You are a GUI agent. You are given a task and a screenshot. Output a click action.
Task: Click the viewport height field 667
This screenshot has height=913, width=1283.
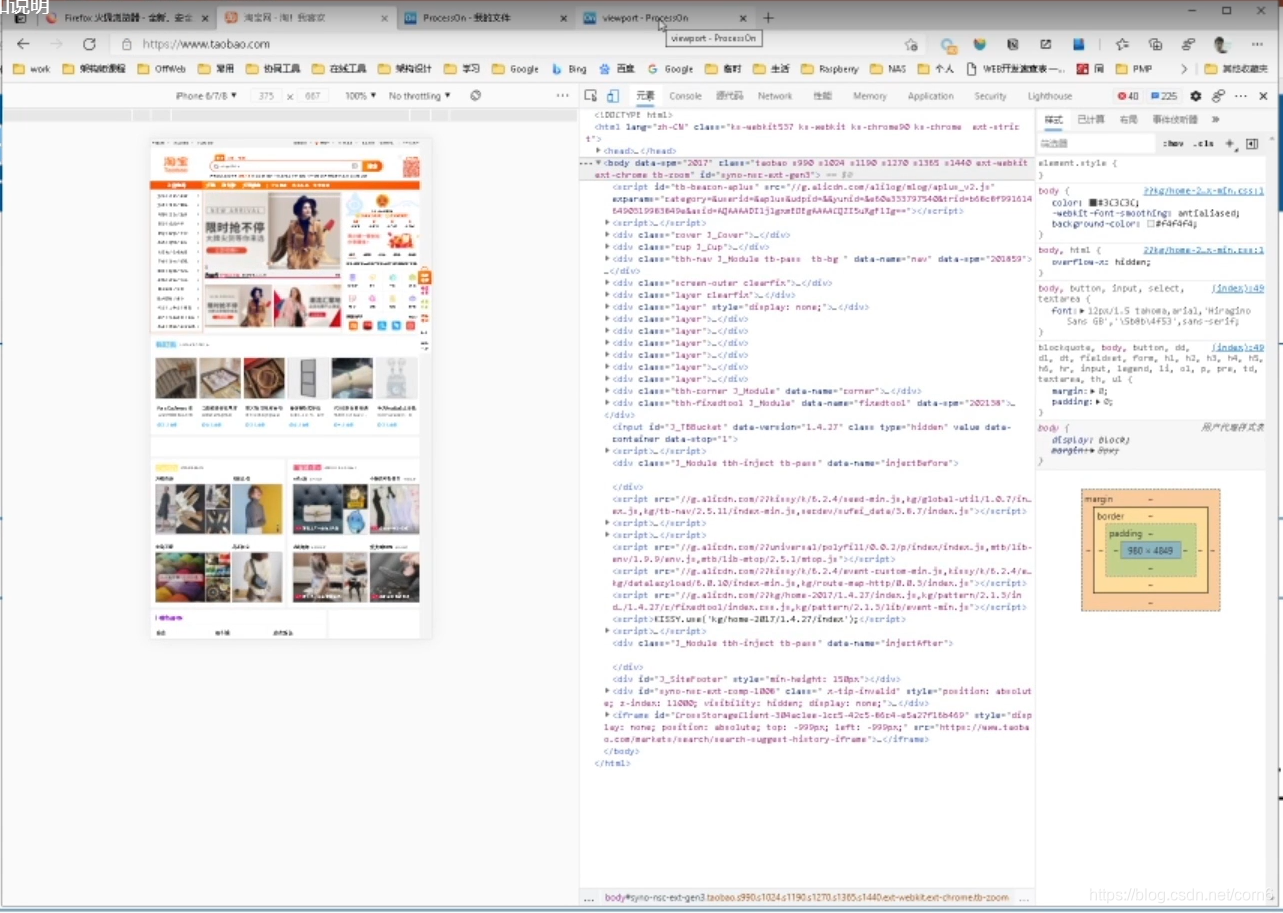click(312, 96)
